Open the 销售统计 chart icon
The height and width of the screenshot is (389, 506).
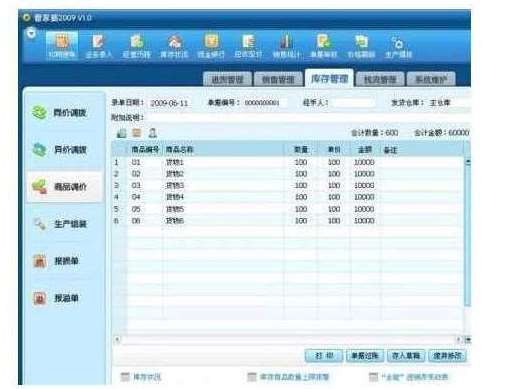(286, 46)
